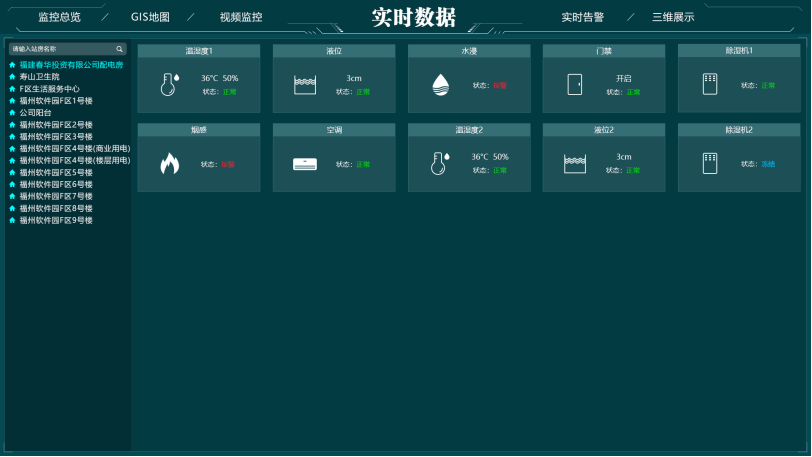This screenshot has height=457, width=812.
Task: Switch to the 三维展示 tab
Action: pos(673,17)
